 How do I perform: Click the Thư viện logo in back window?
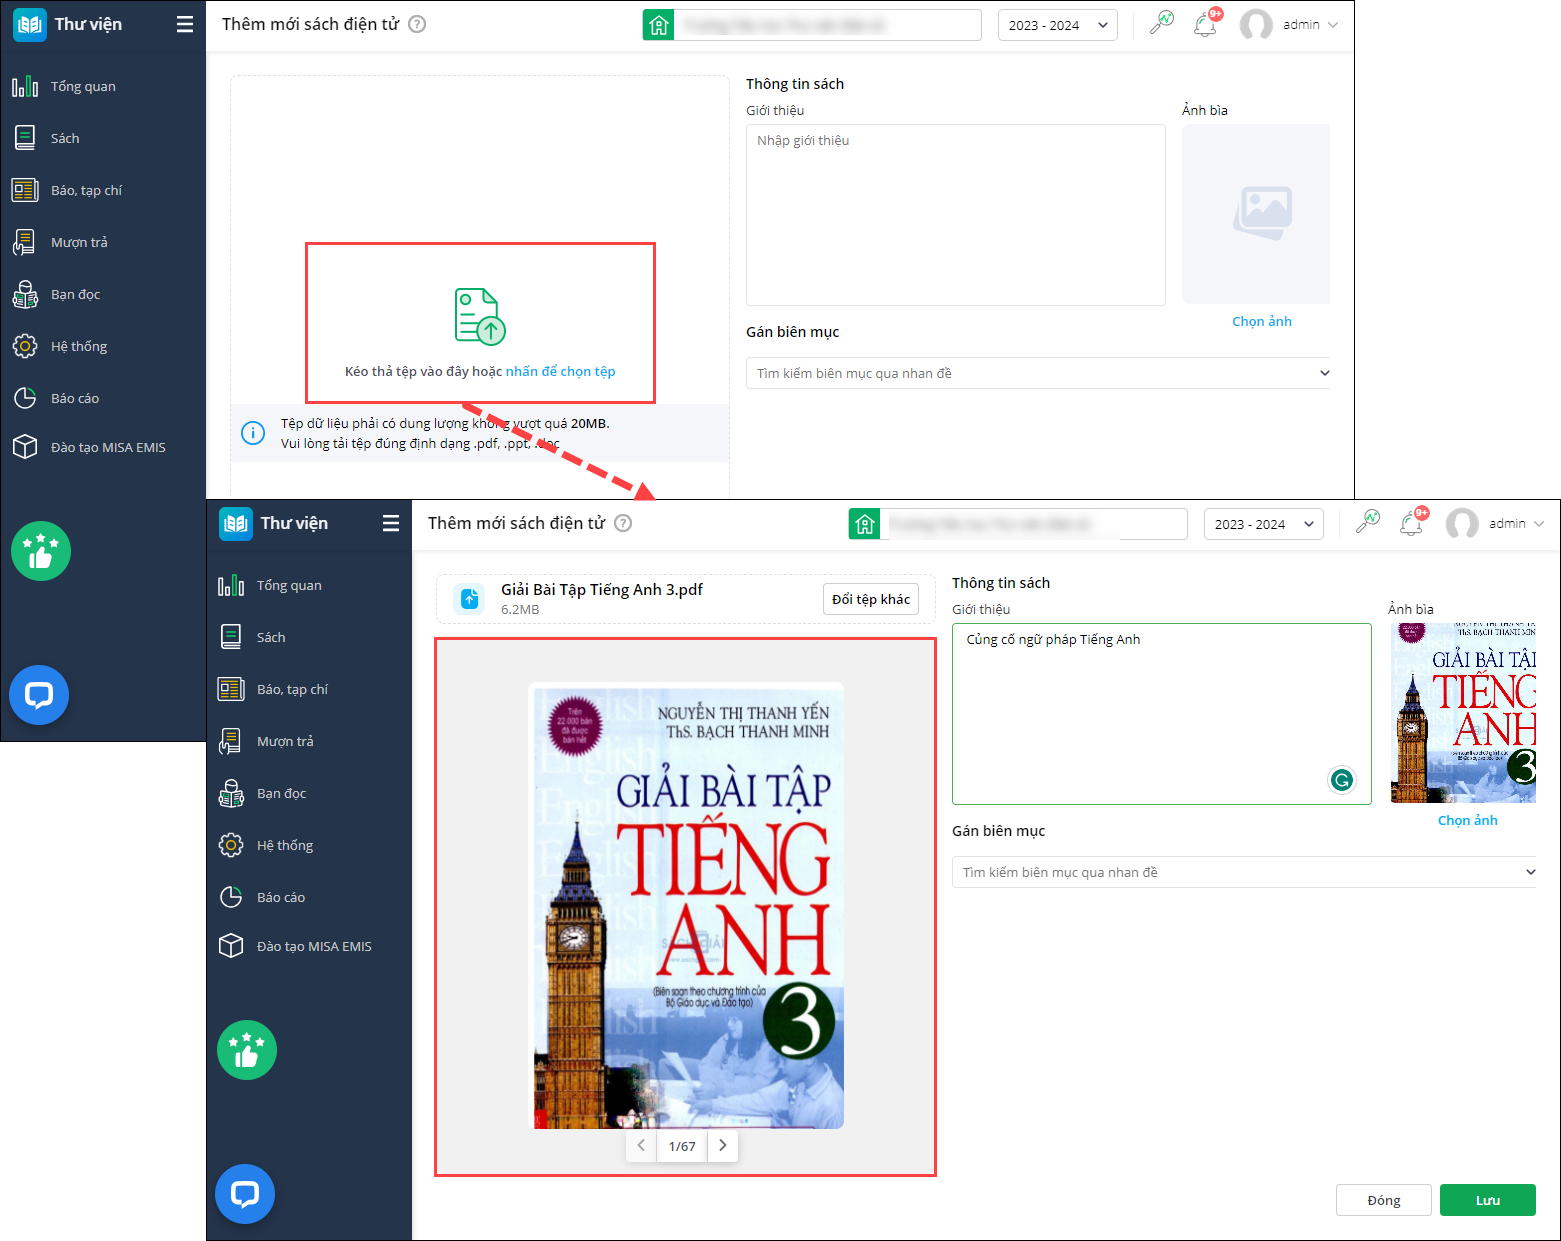pos(30,24)
